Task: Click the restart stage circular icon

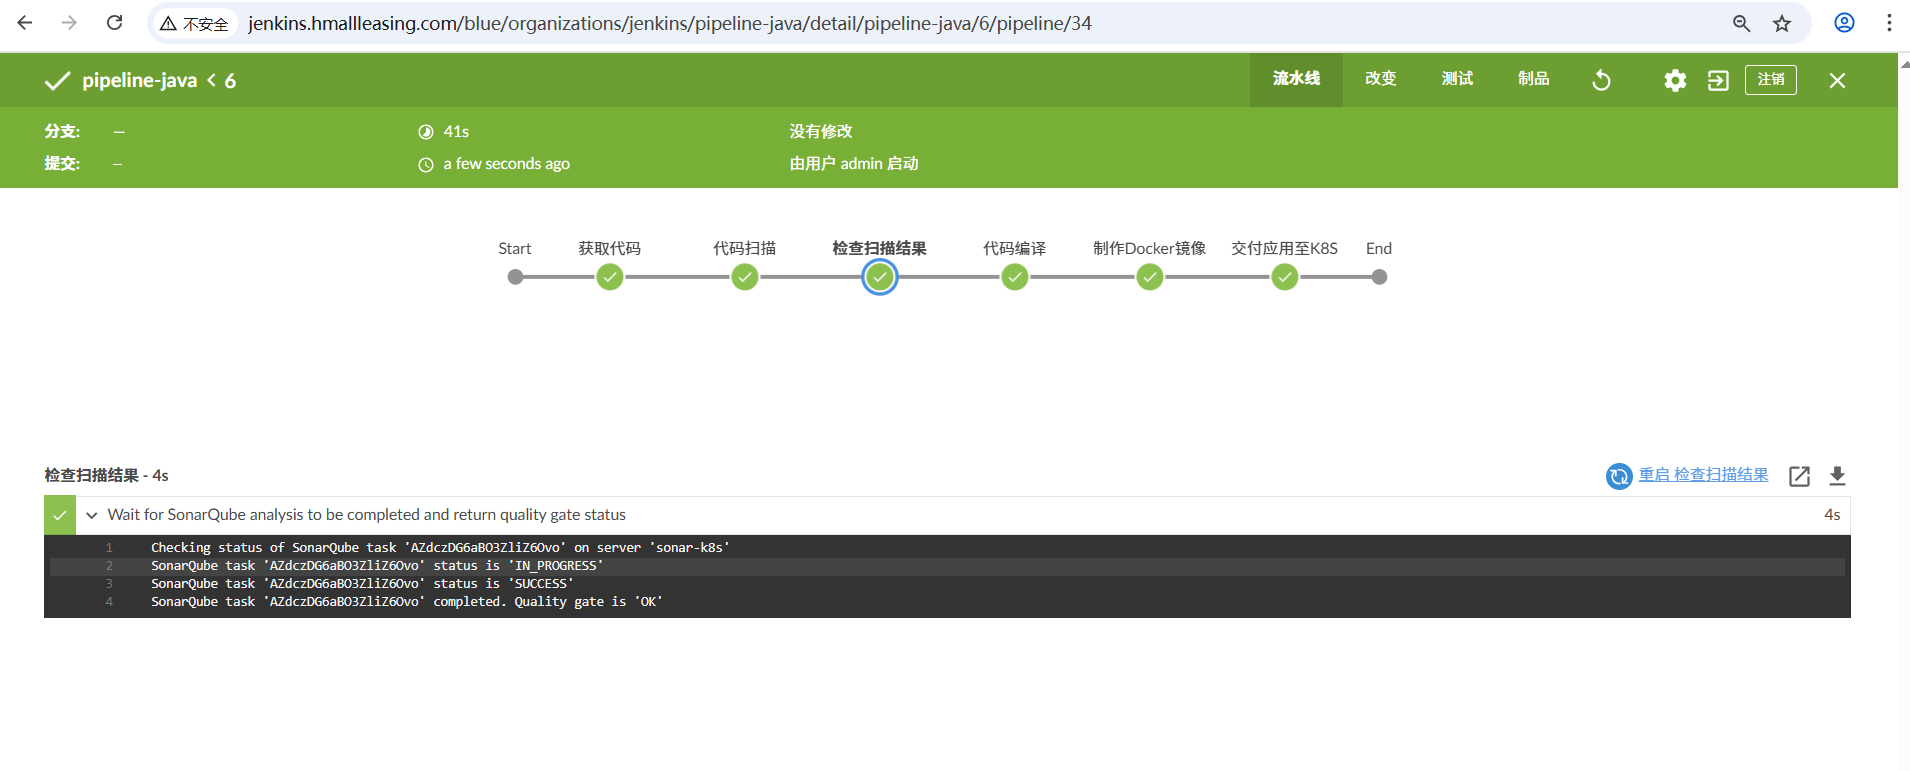Action: (x=1619, y=476)
